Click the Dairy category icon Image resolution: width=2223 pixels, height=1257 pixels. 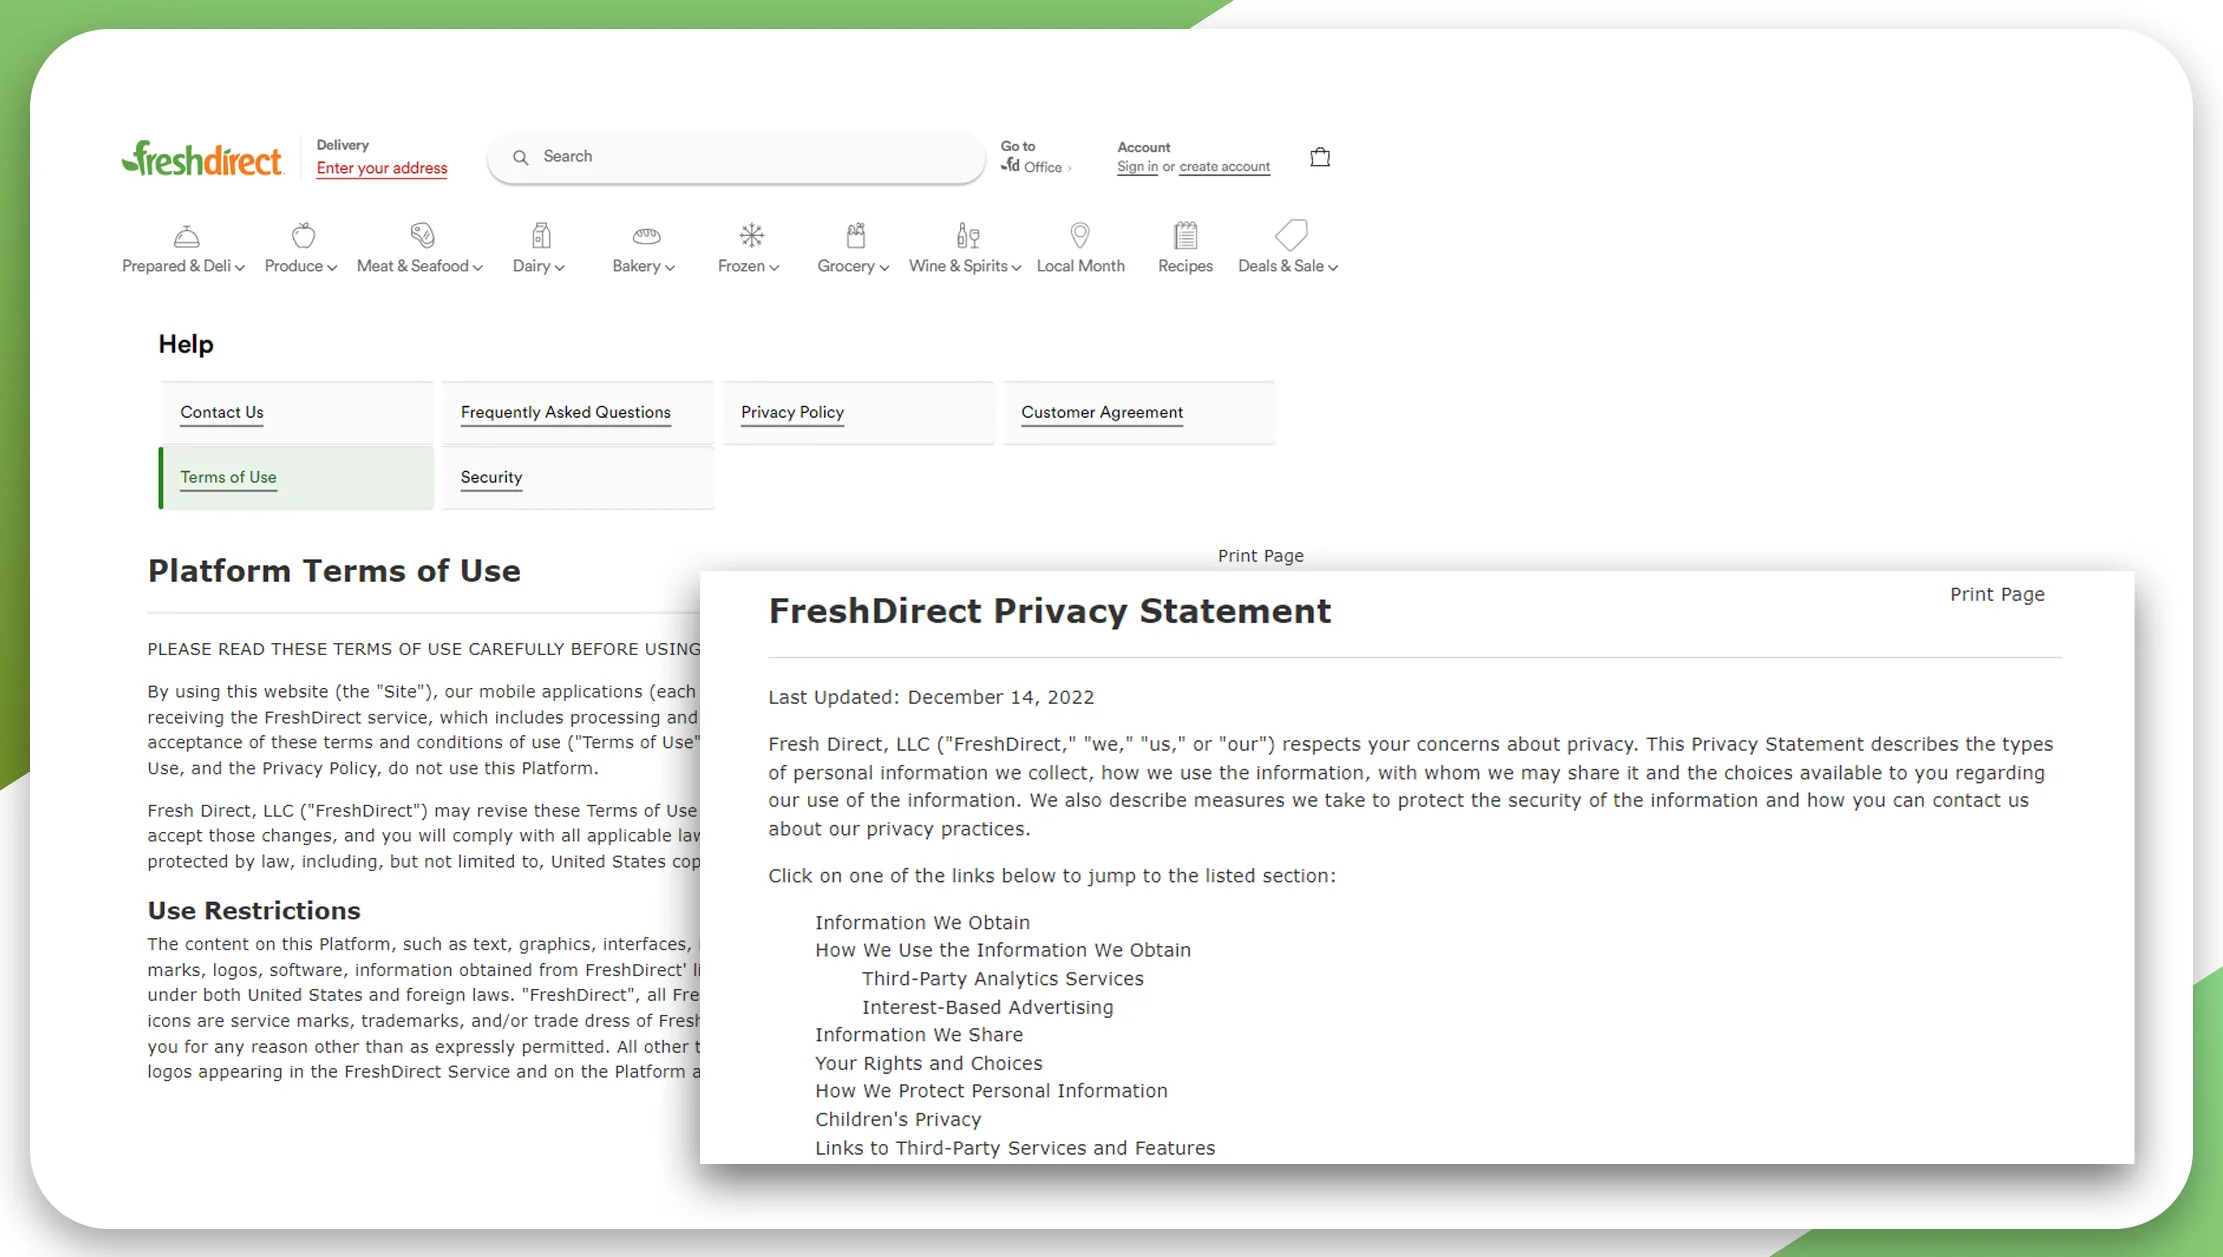coord(540,235)
